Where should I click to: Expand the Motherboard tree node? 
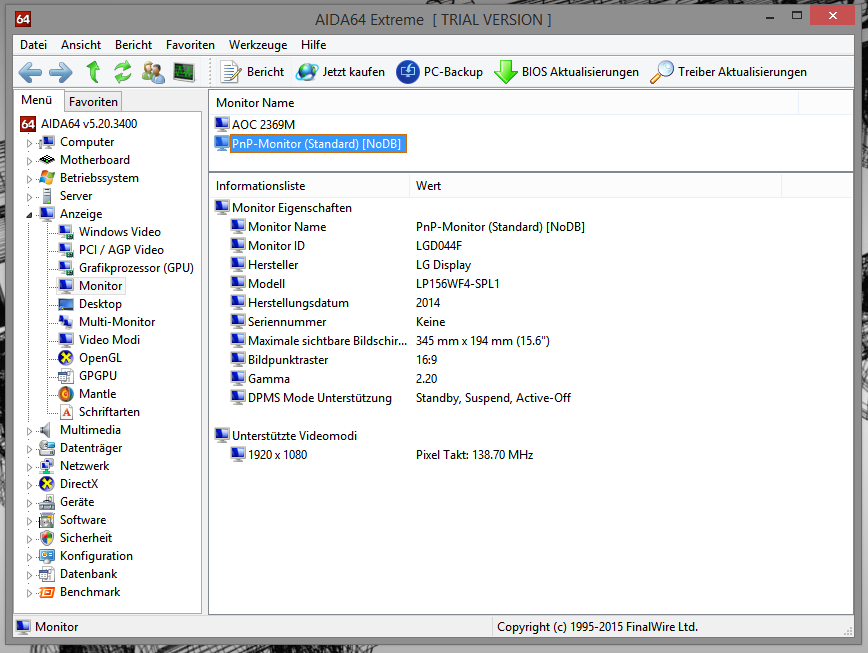point(29,161)
